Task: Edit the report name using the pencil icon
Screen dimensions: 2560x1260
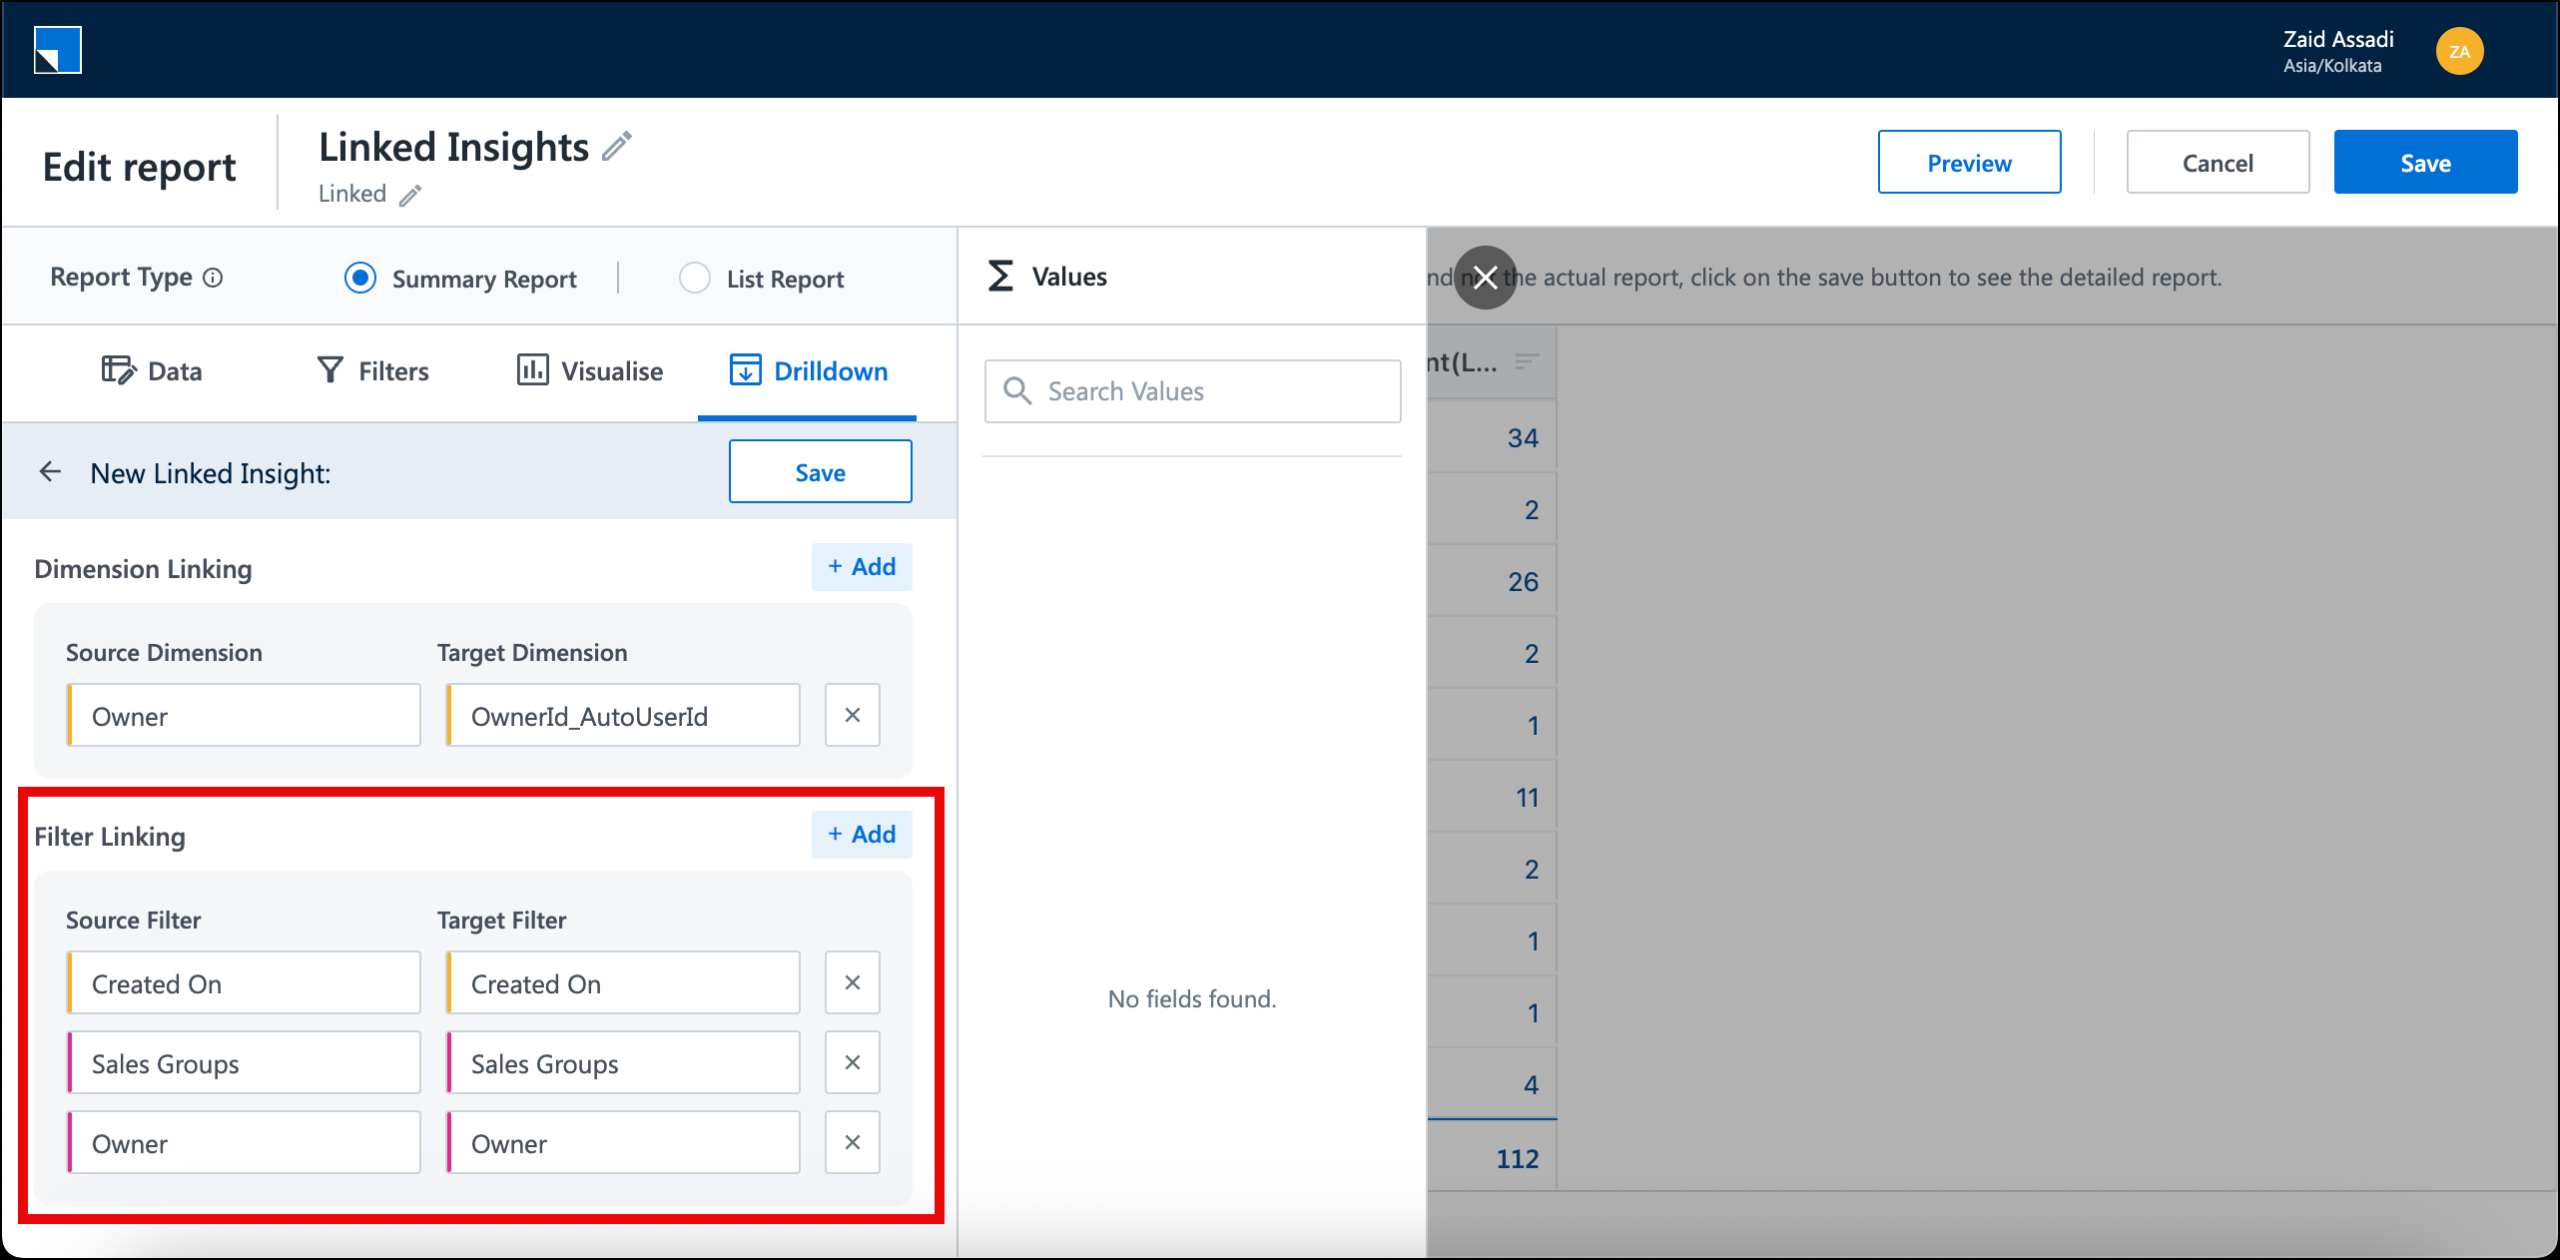Action: [x=619, y=146]
